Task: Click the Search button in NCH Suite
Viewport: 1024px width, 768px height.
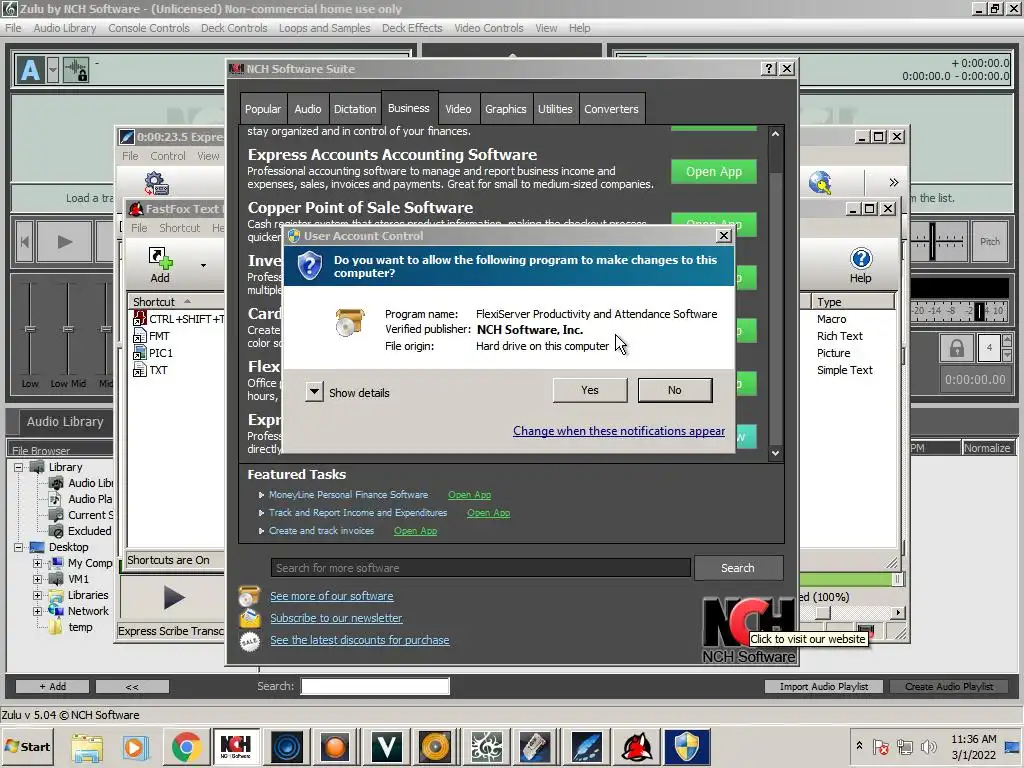Action: coord(738,568)
